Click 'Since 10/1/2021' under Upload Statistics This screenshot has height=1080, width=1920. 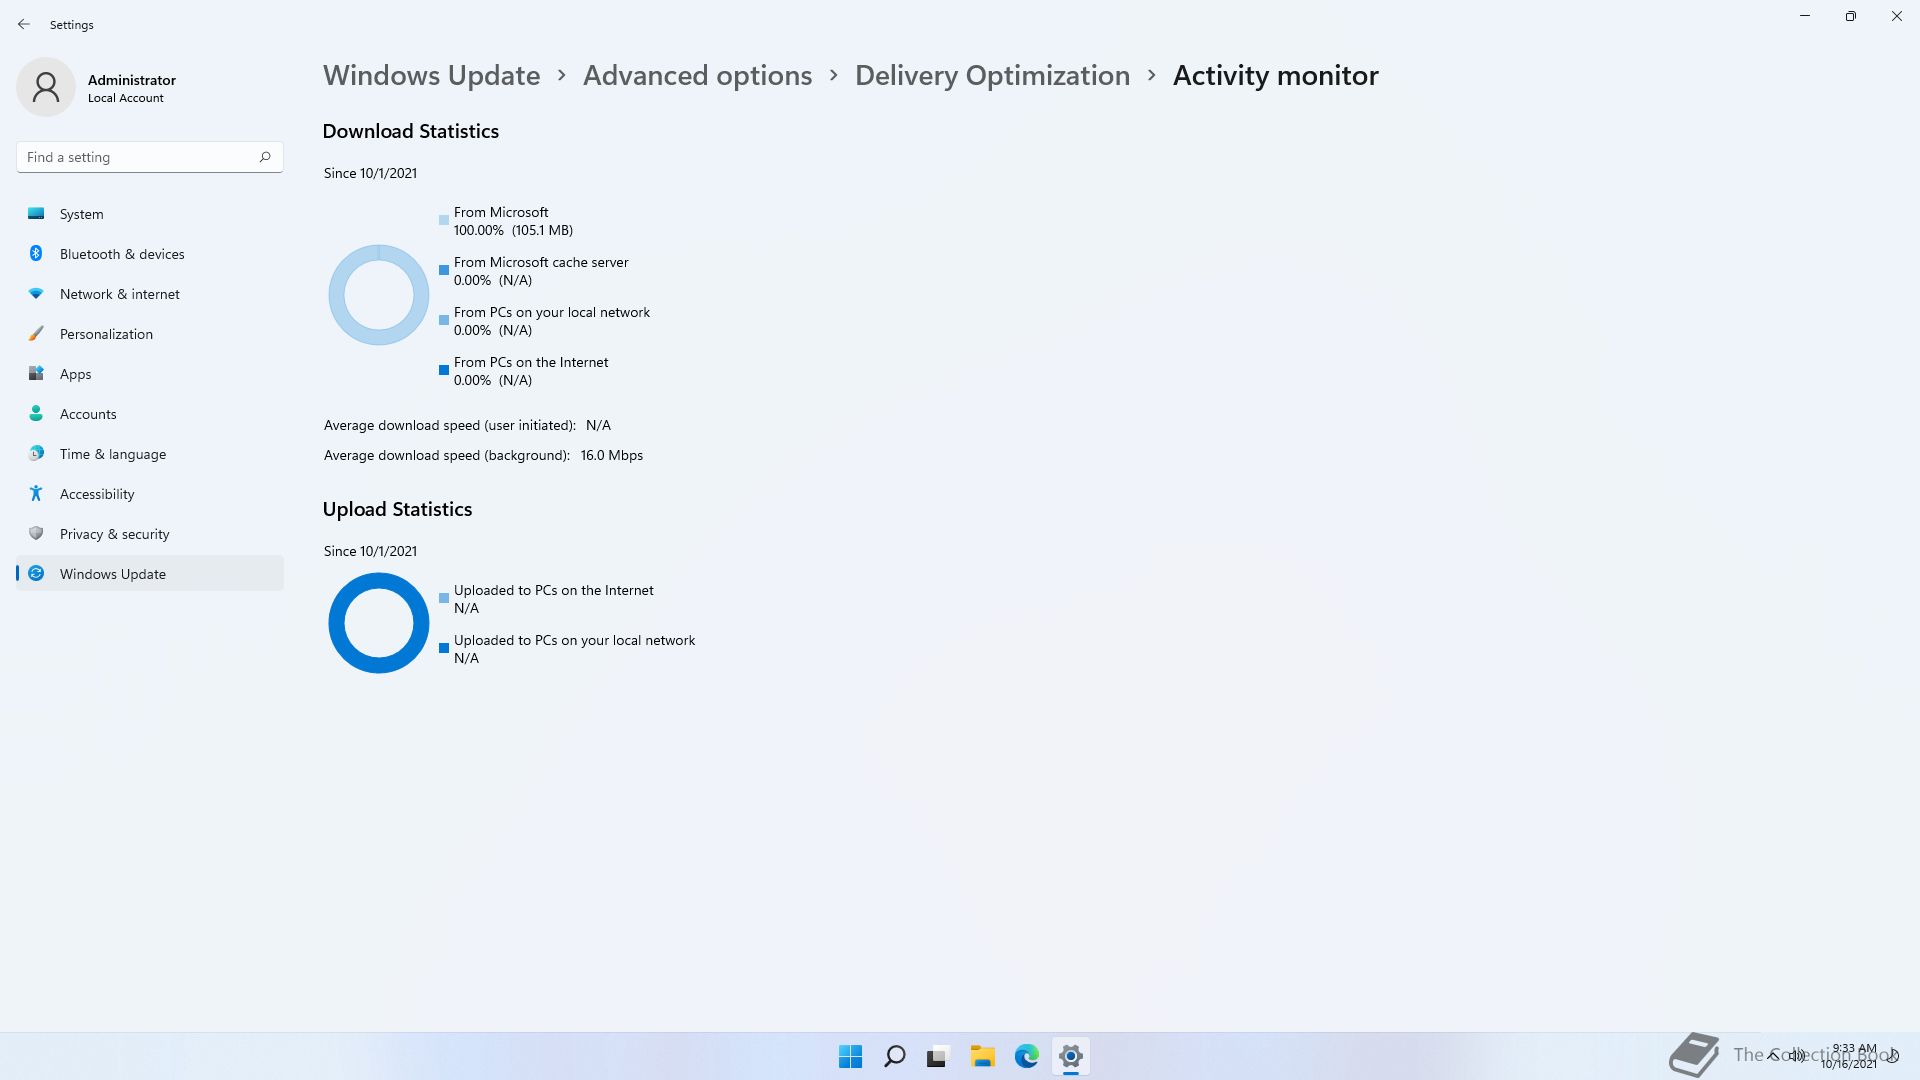point(370,551)
